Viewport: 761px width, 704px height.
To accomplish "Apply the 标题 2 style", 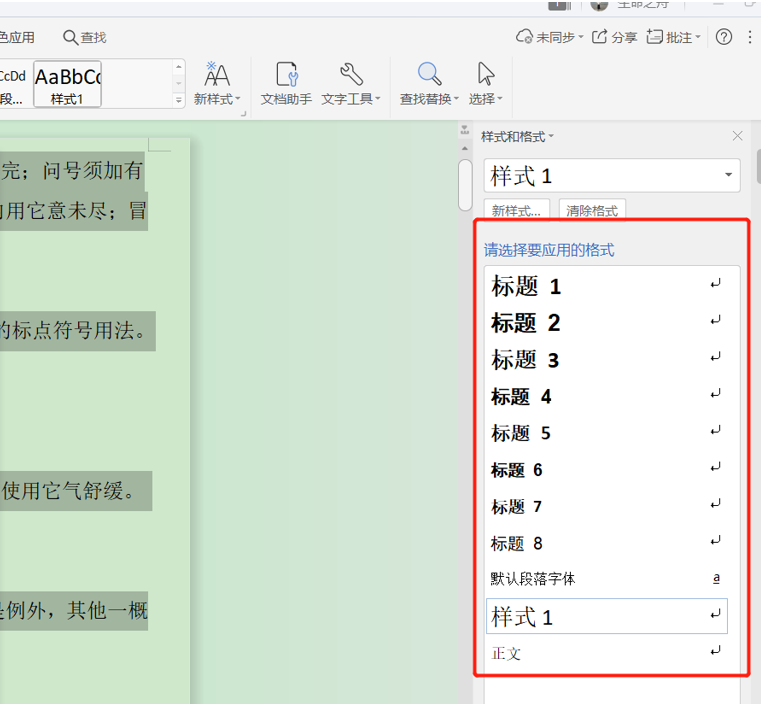I will click(607, 322).
